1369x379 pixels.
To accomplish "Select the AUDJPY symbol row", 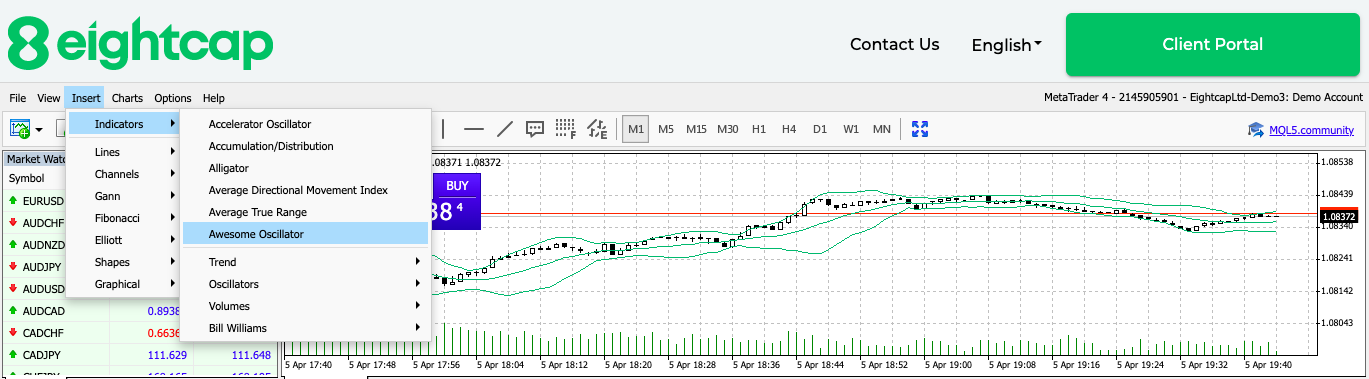I will tap(35, 267).
